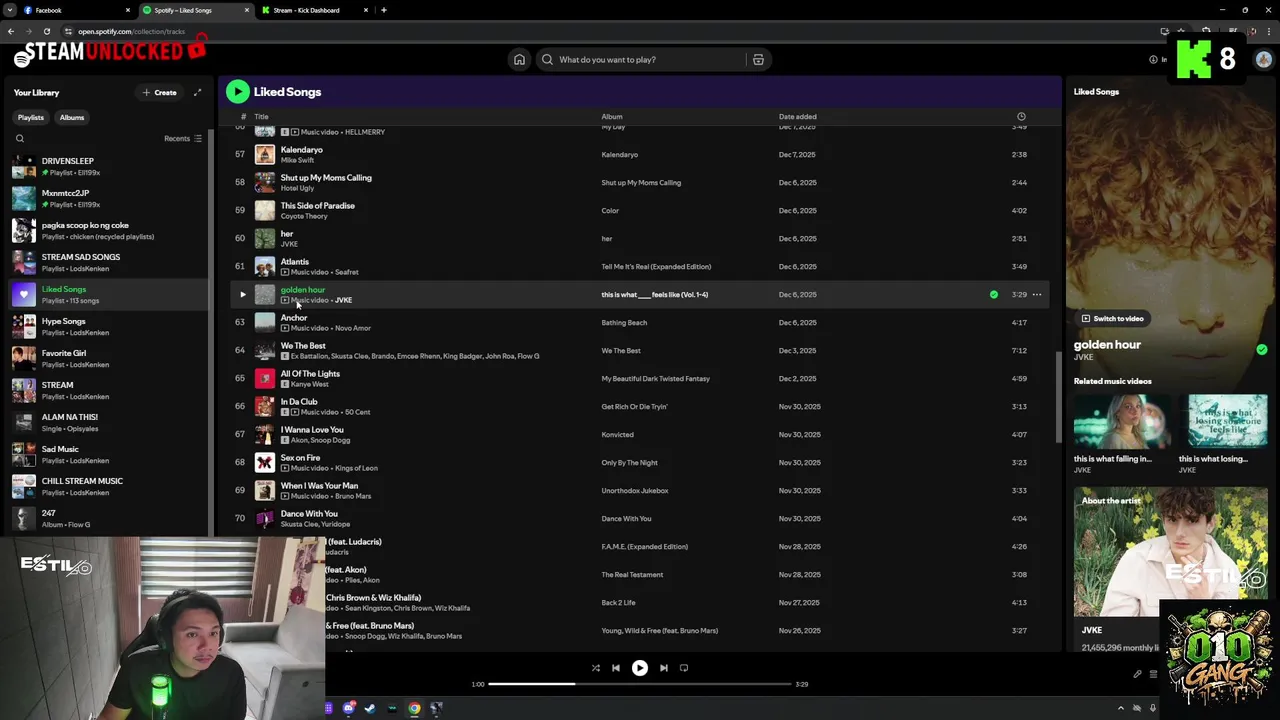Viewport: 1280px width, 720px height.
Task: Open related video this is what losing
Action: coord(1226,435)
